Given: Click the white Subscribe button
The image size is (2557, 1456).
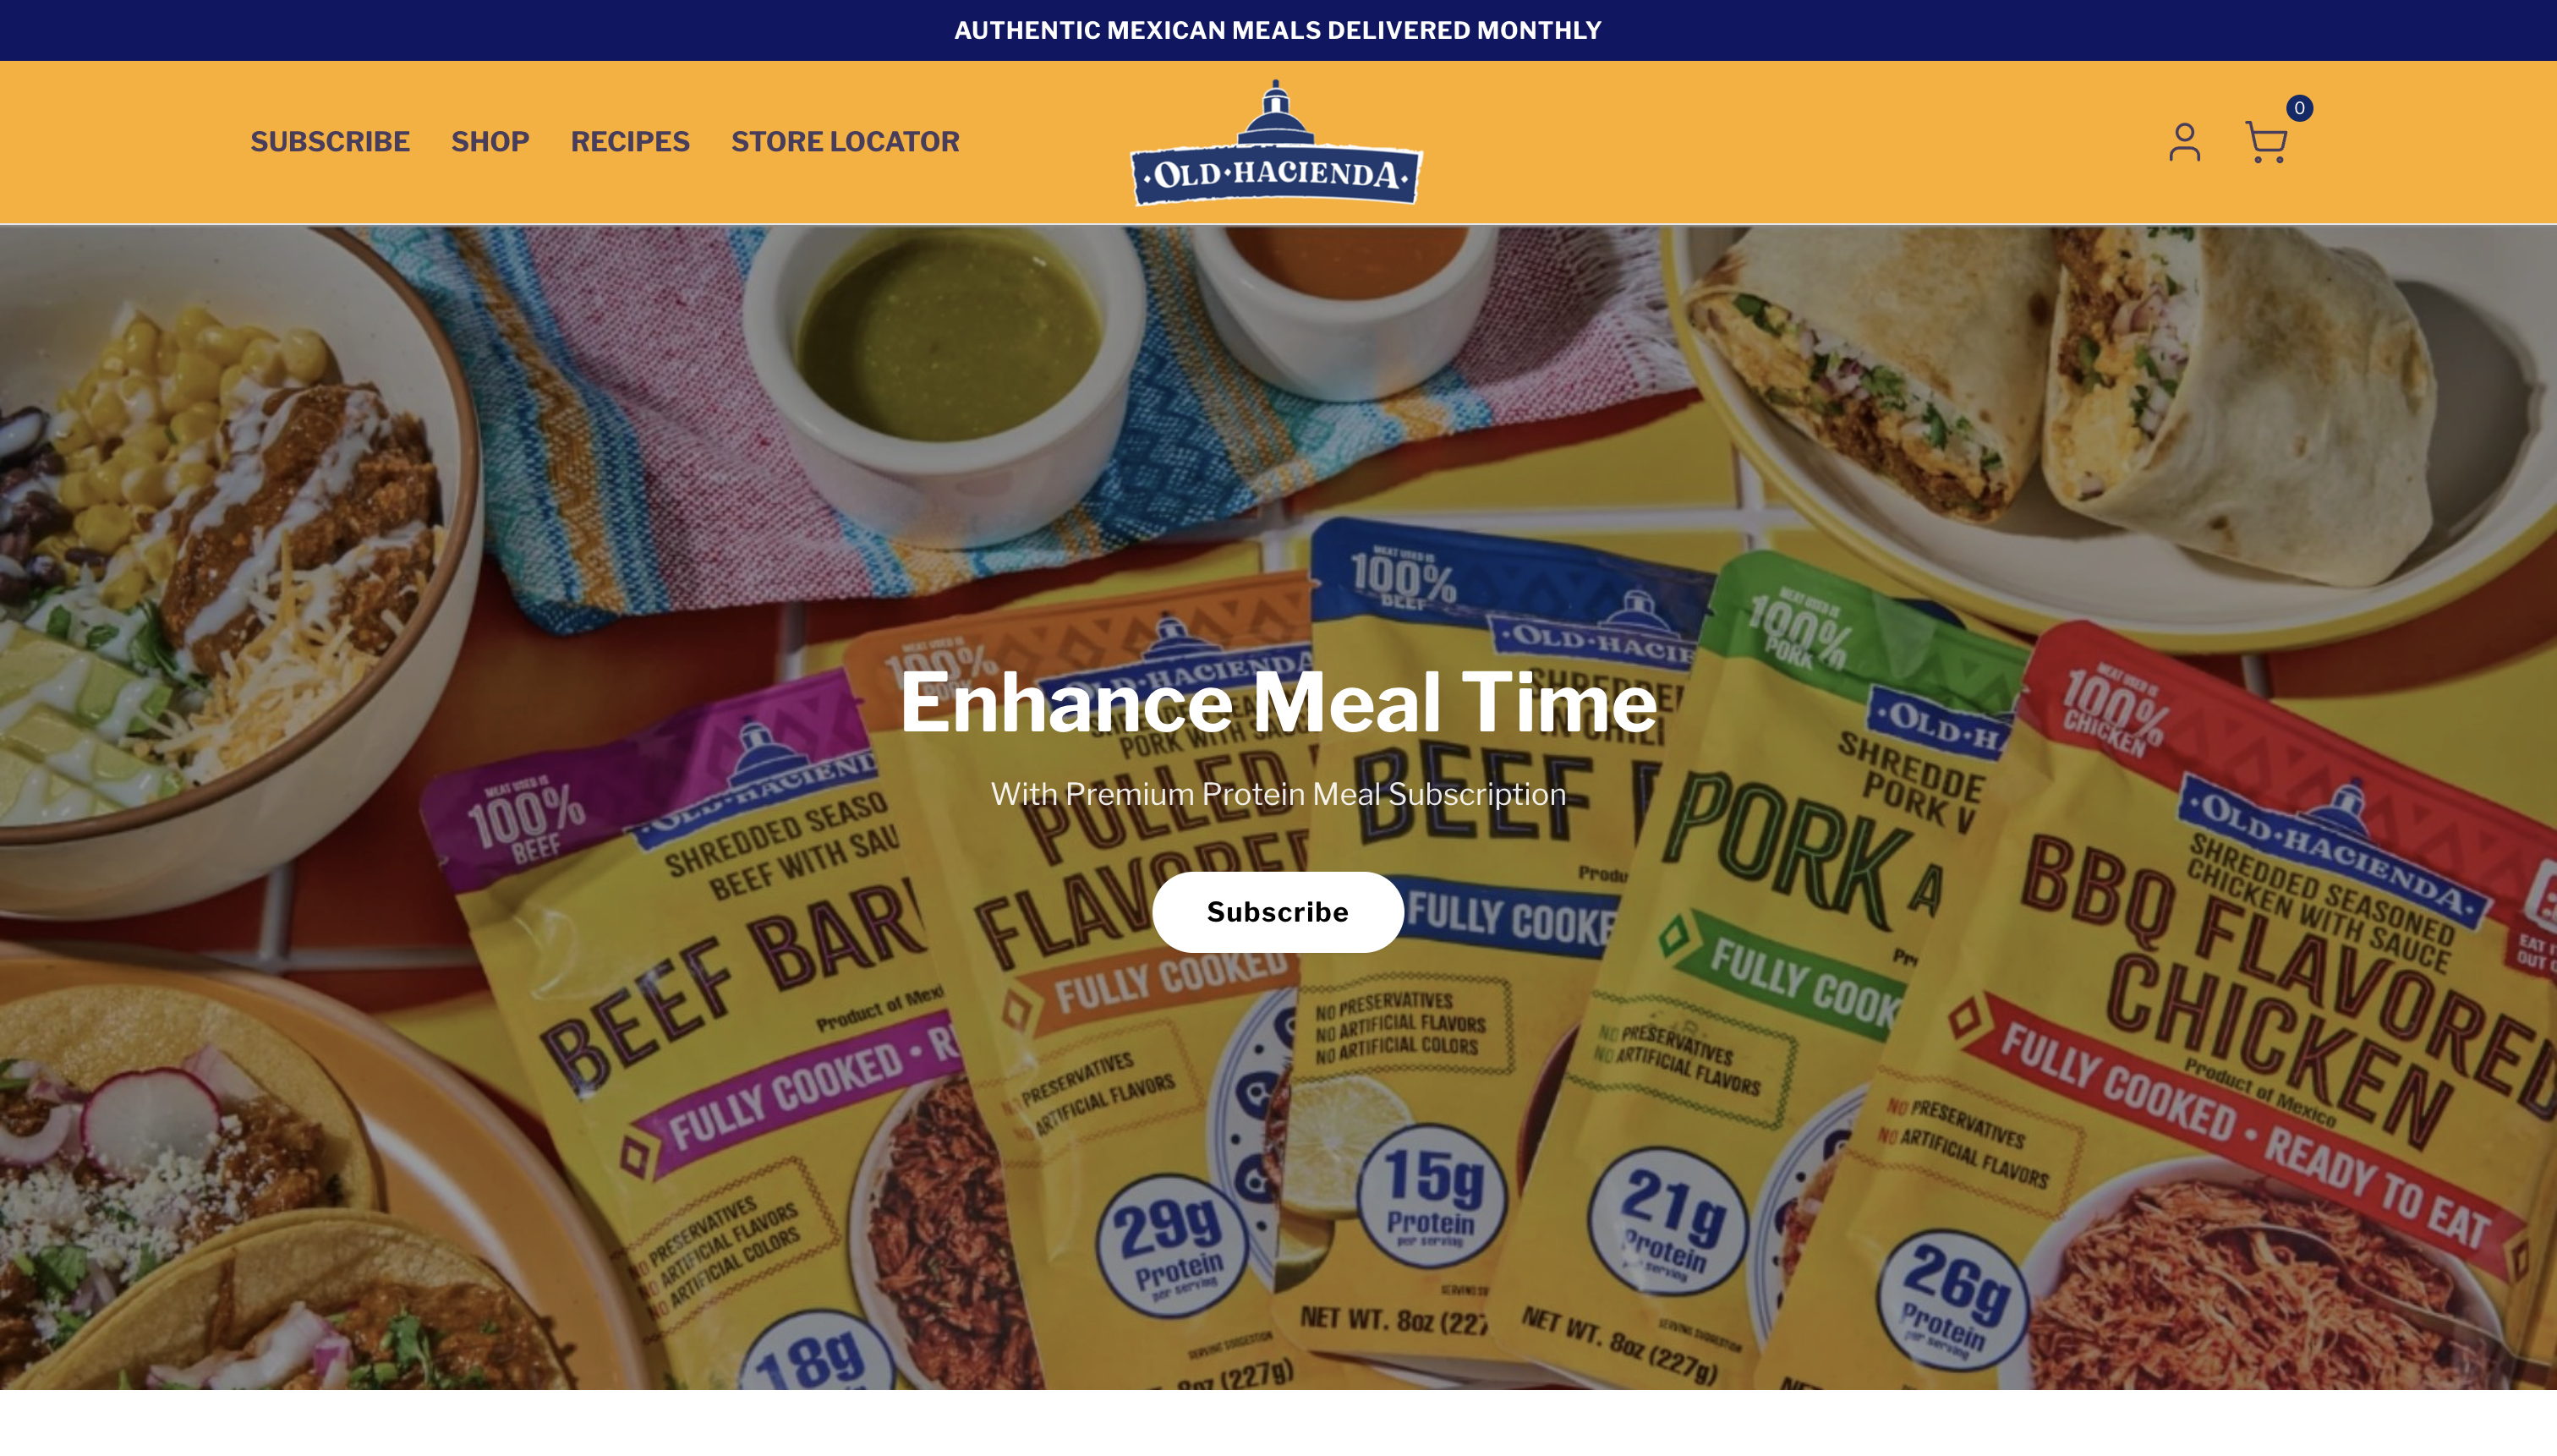Looking at the screenshot, I should point(1277,911).
